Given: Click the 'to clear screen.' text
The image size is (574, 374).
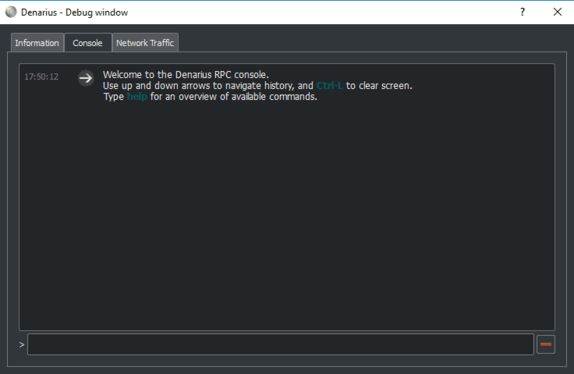Looking at the screenshot, I should coord(379,86).
